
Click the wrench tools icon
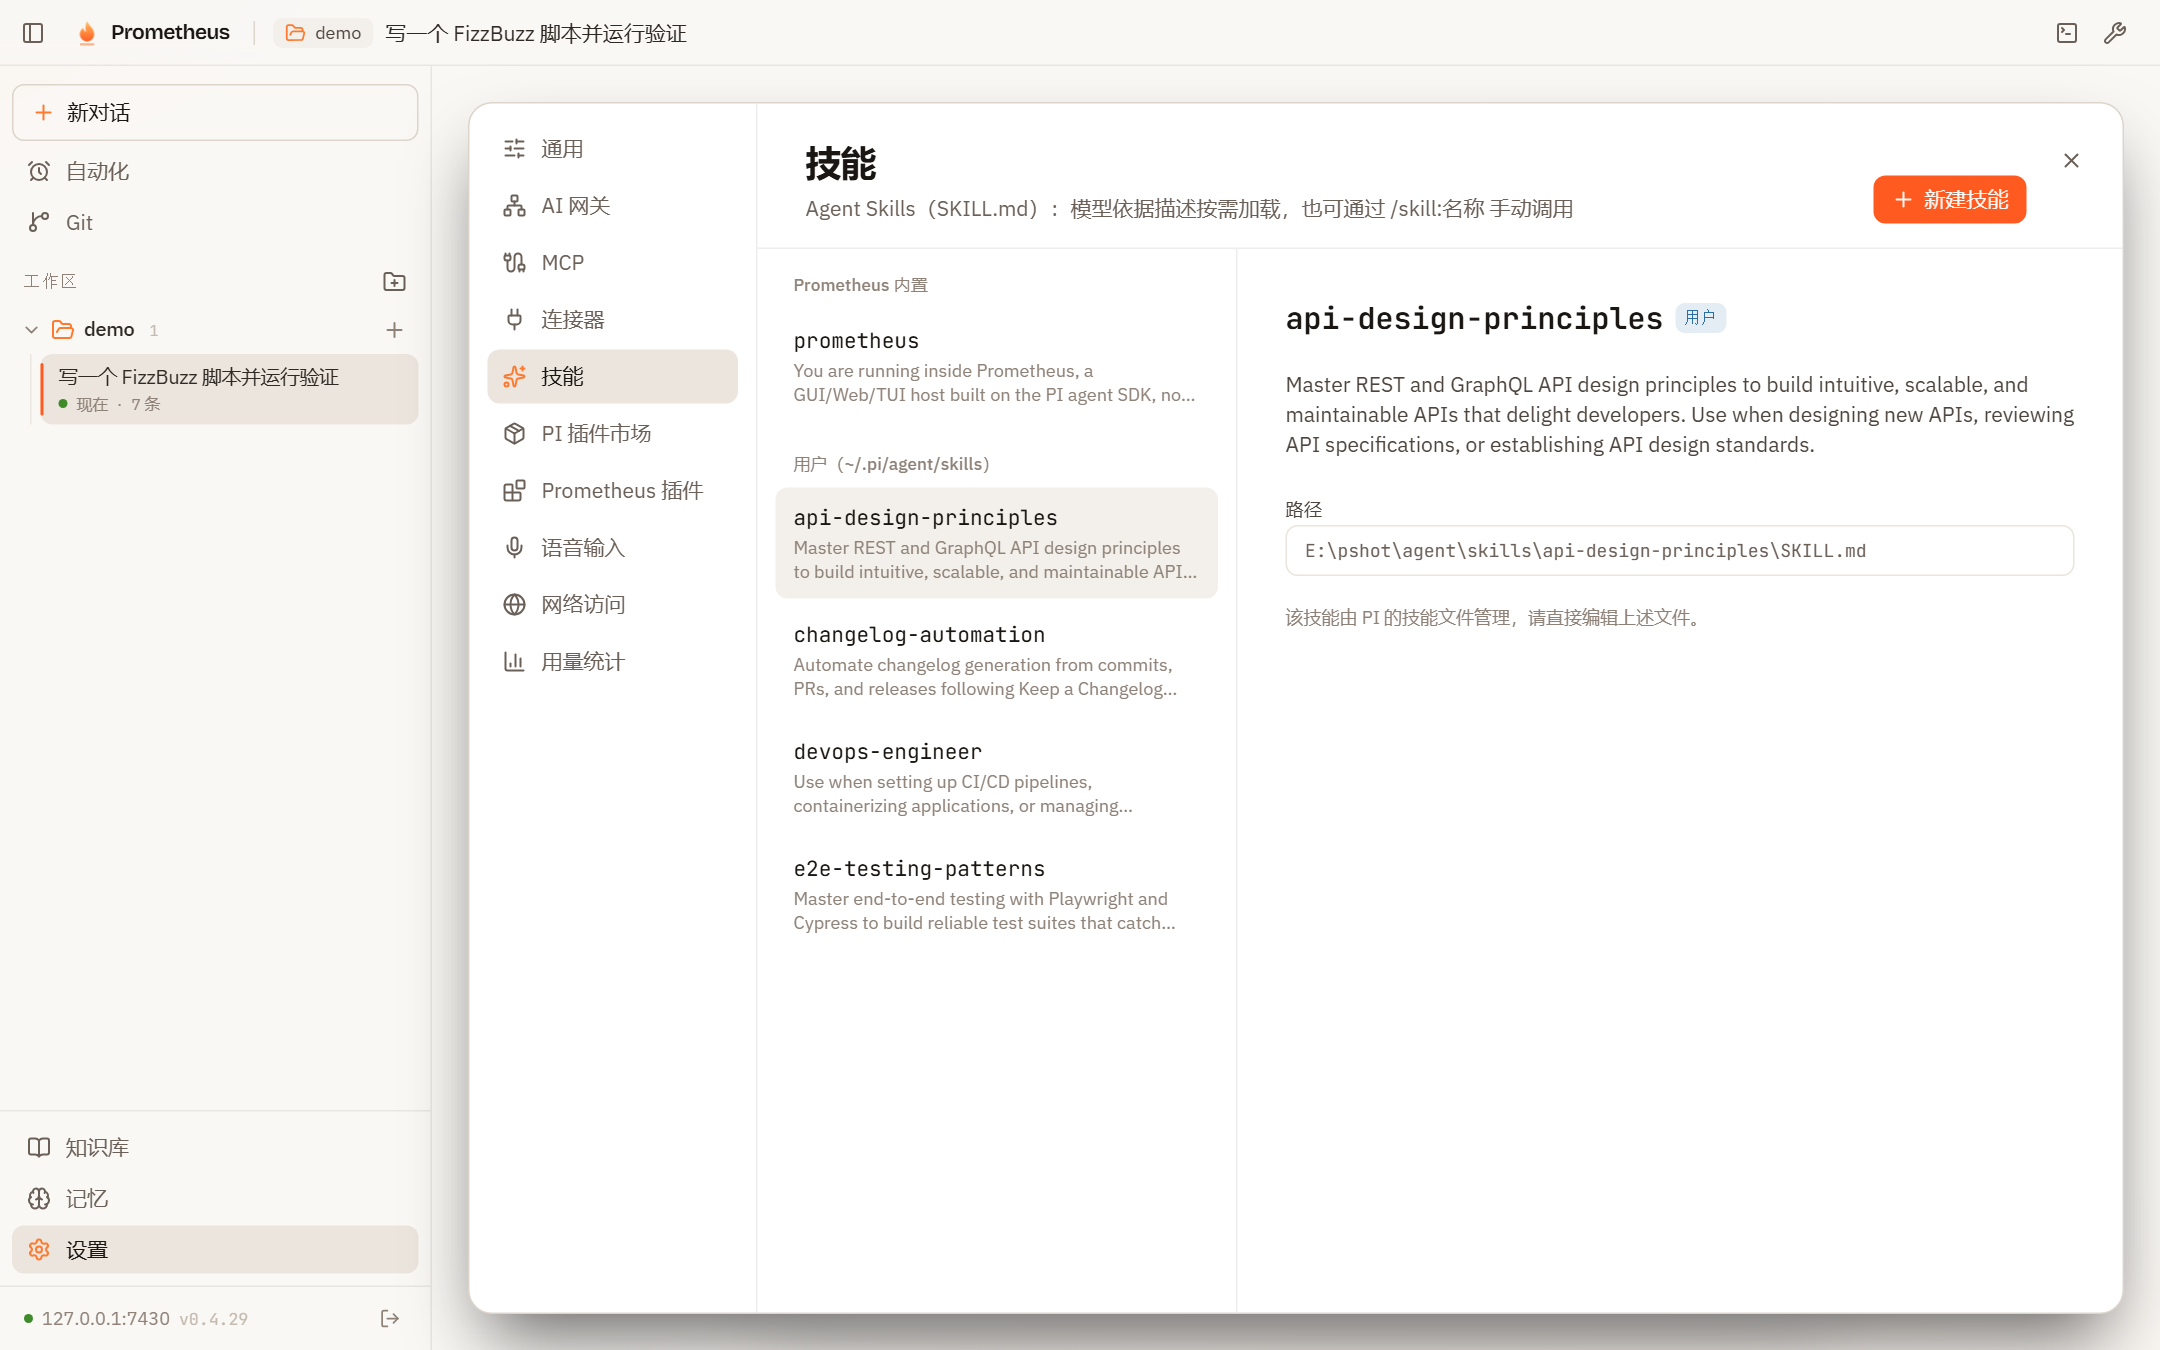point(2115,33)
